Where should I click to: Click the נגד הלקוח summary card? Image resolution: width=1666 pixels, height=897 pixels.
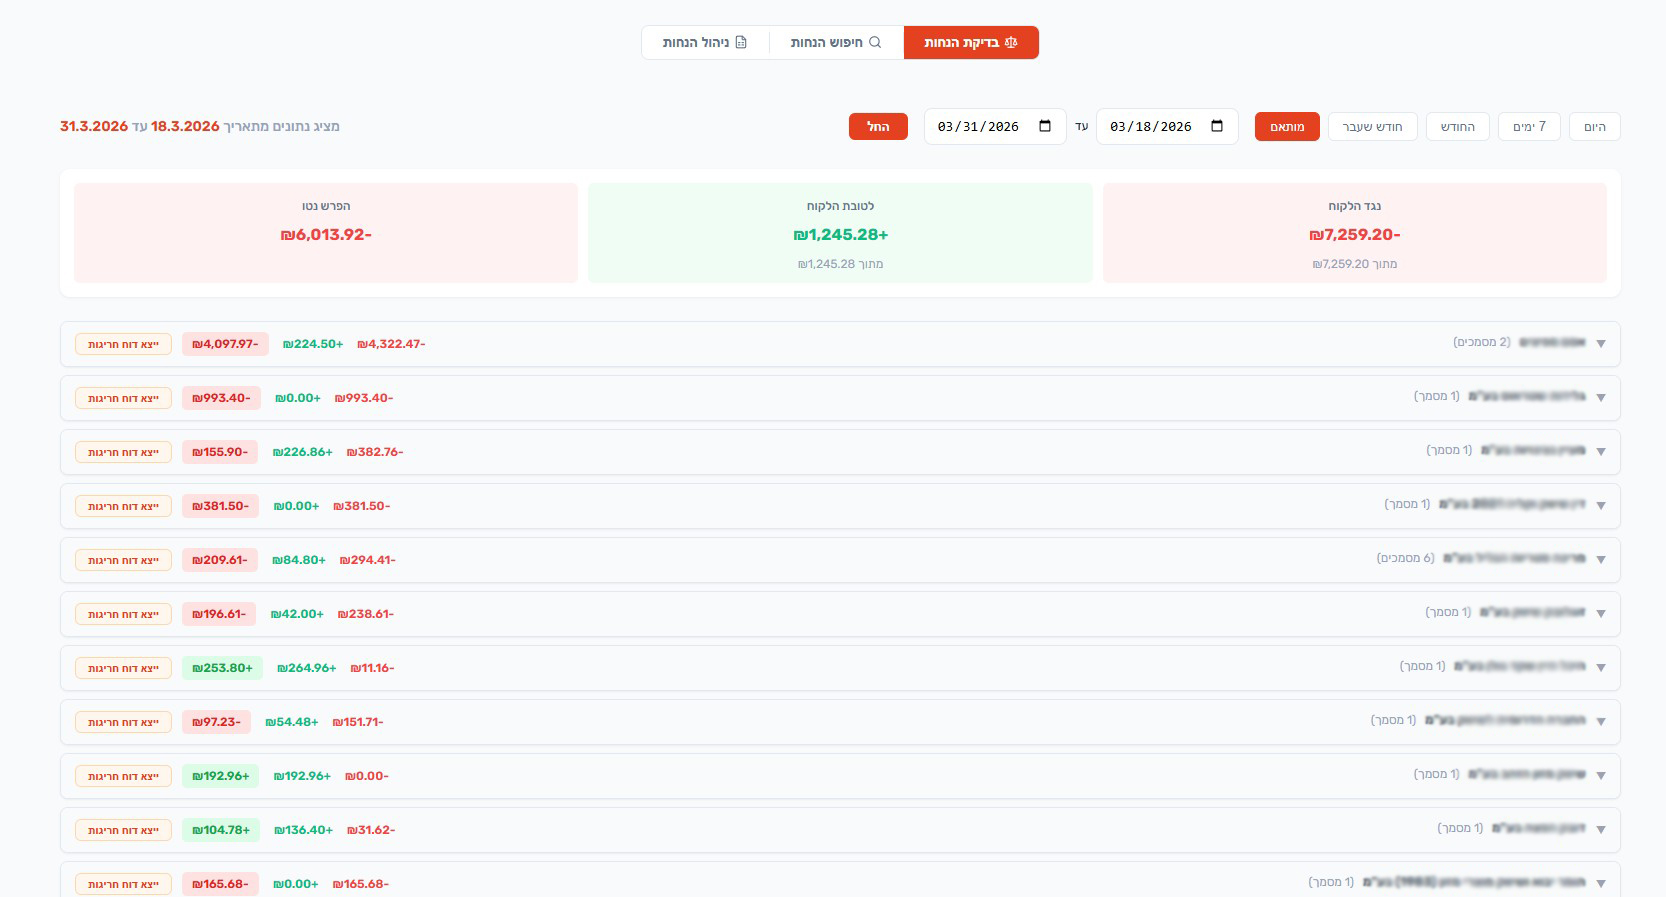coord(1354,233)
